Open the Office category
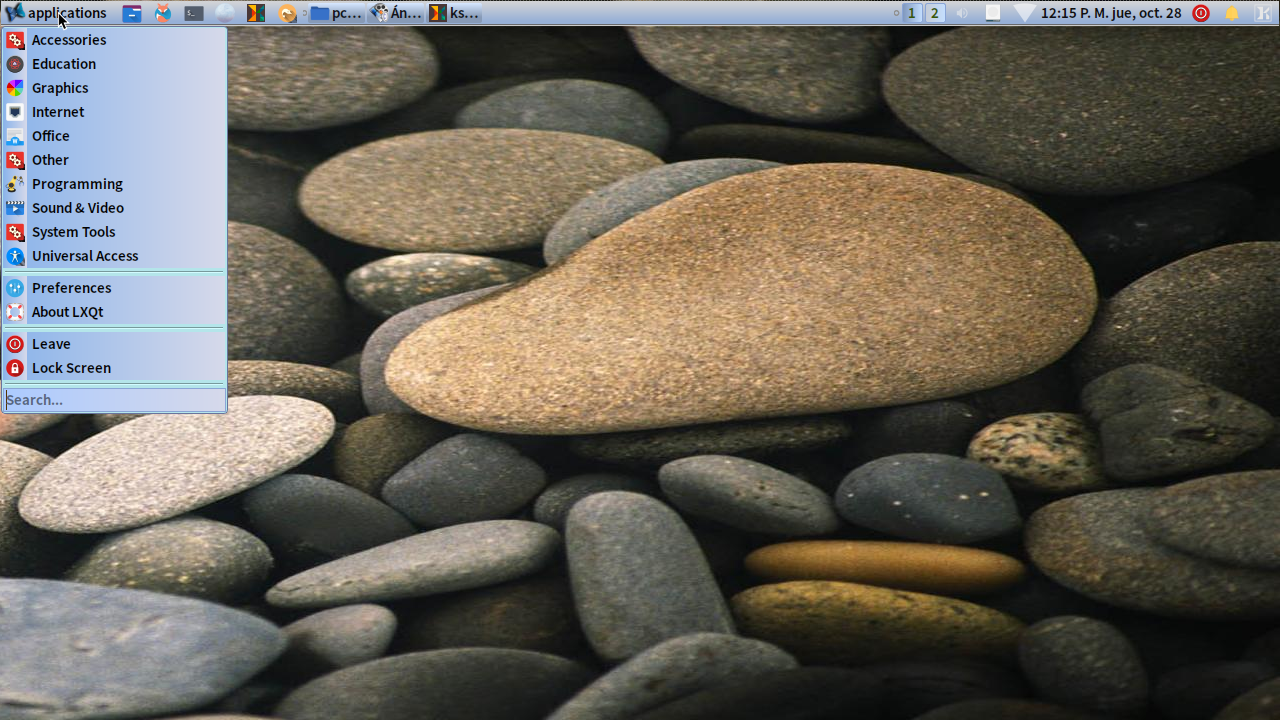Image resolution: width=1280 pixels, height=720 pixels. (114, 136)
